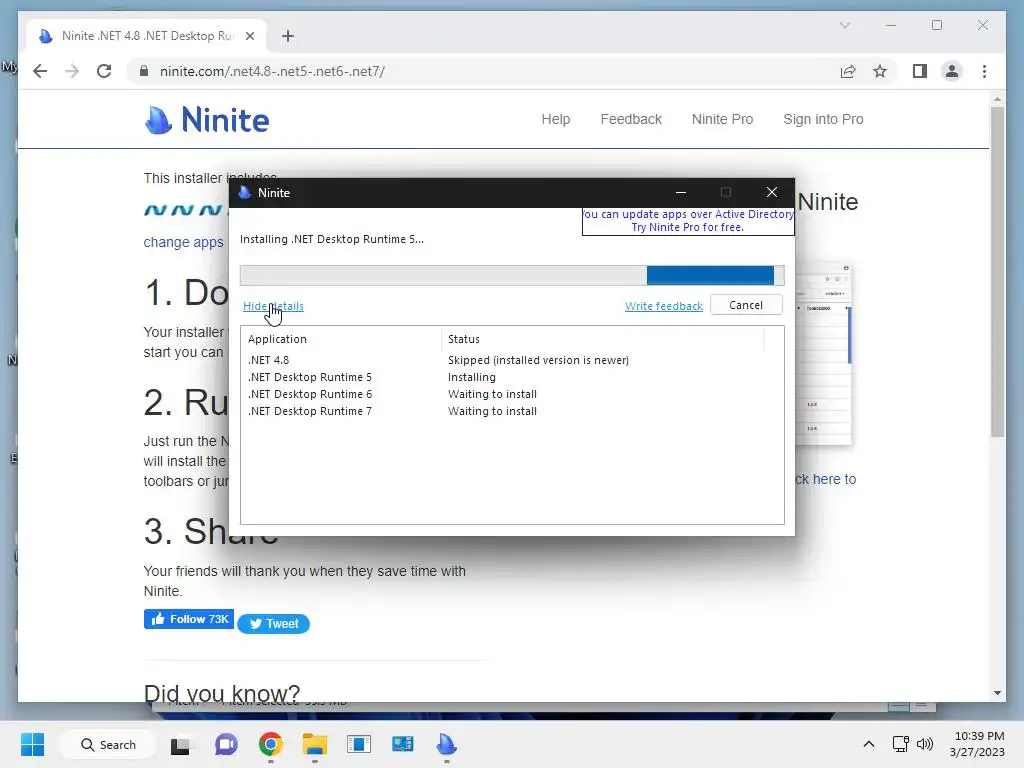
Task: Go back to the previous page in Chrome
Action: click(40, 71)
